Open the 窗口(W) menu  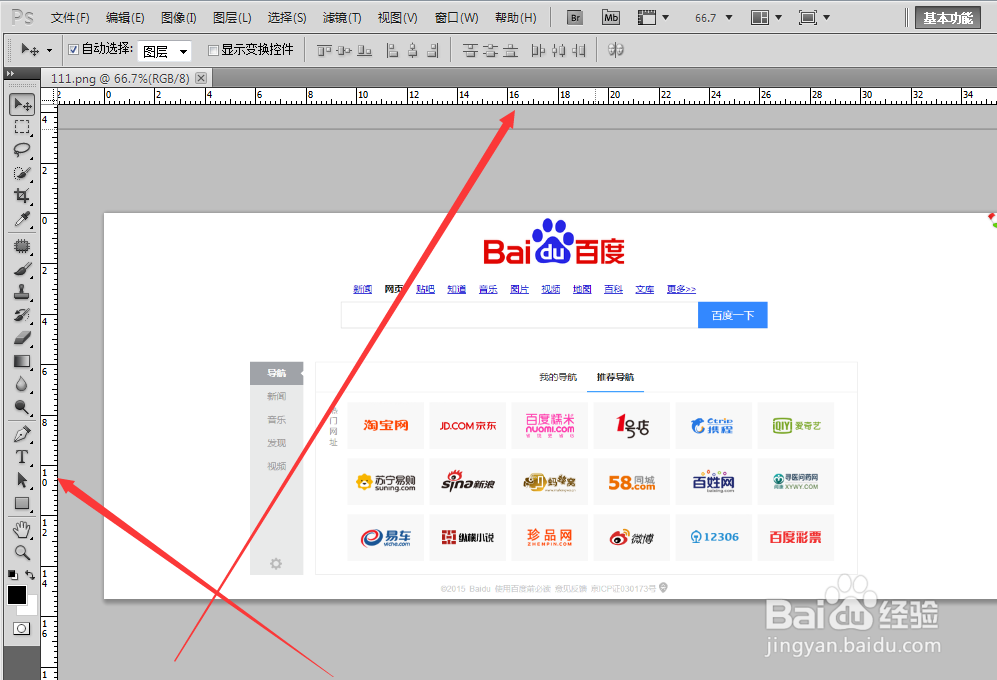pos(457,18)
